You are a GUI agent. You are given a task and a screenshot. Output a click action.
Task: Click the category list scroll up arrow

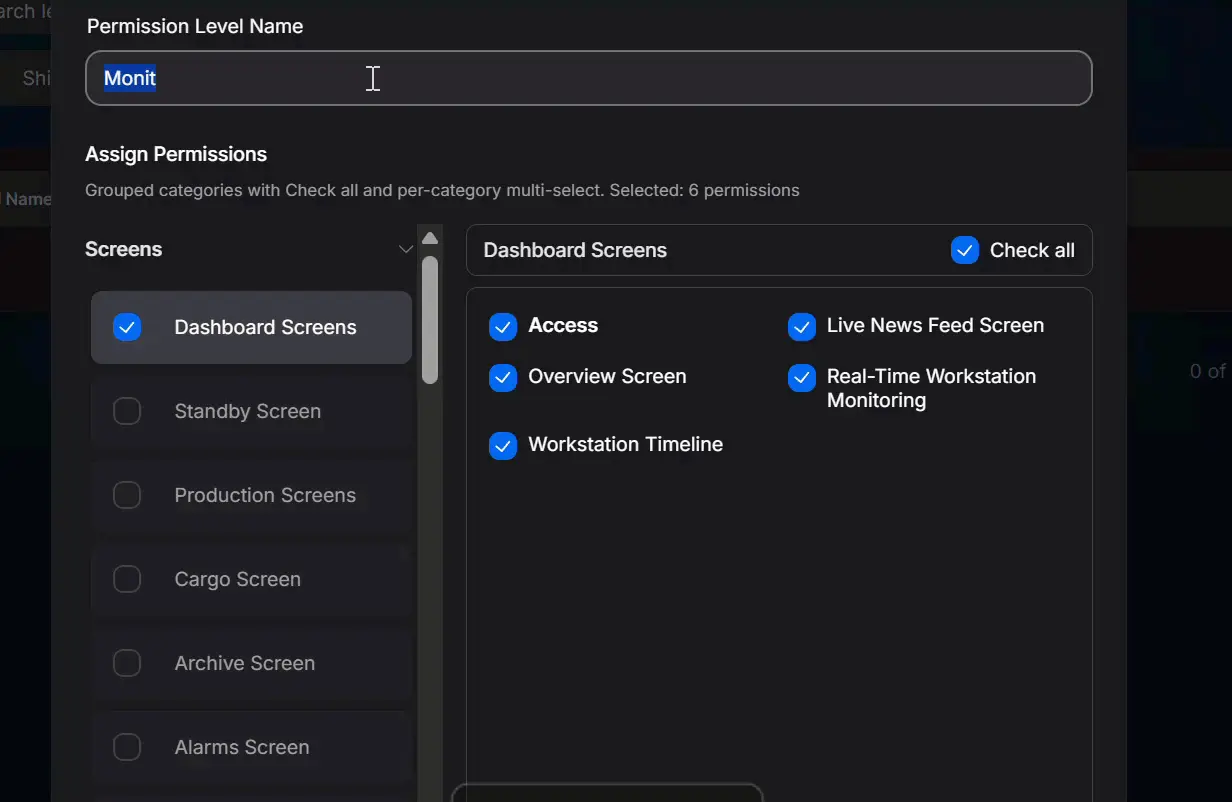click(430, 238)
